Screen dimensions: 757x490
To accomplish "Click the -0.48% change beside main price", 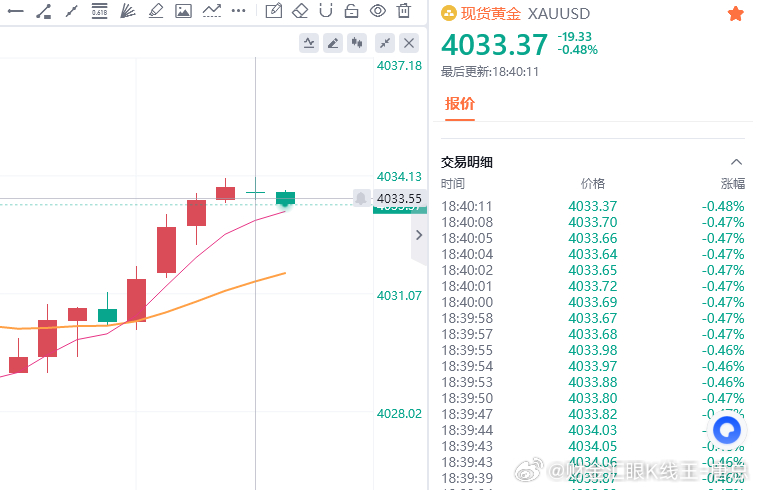I will tap(578, 50).
